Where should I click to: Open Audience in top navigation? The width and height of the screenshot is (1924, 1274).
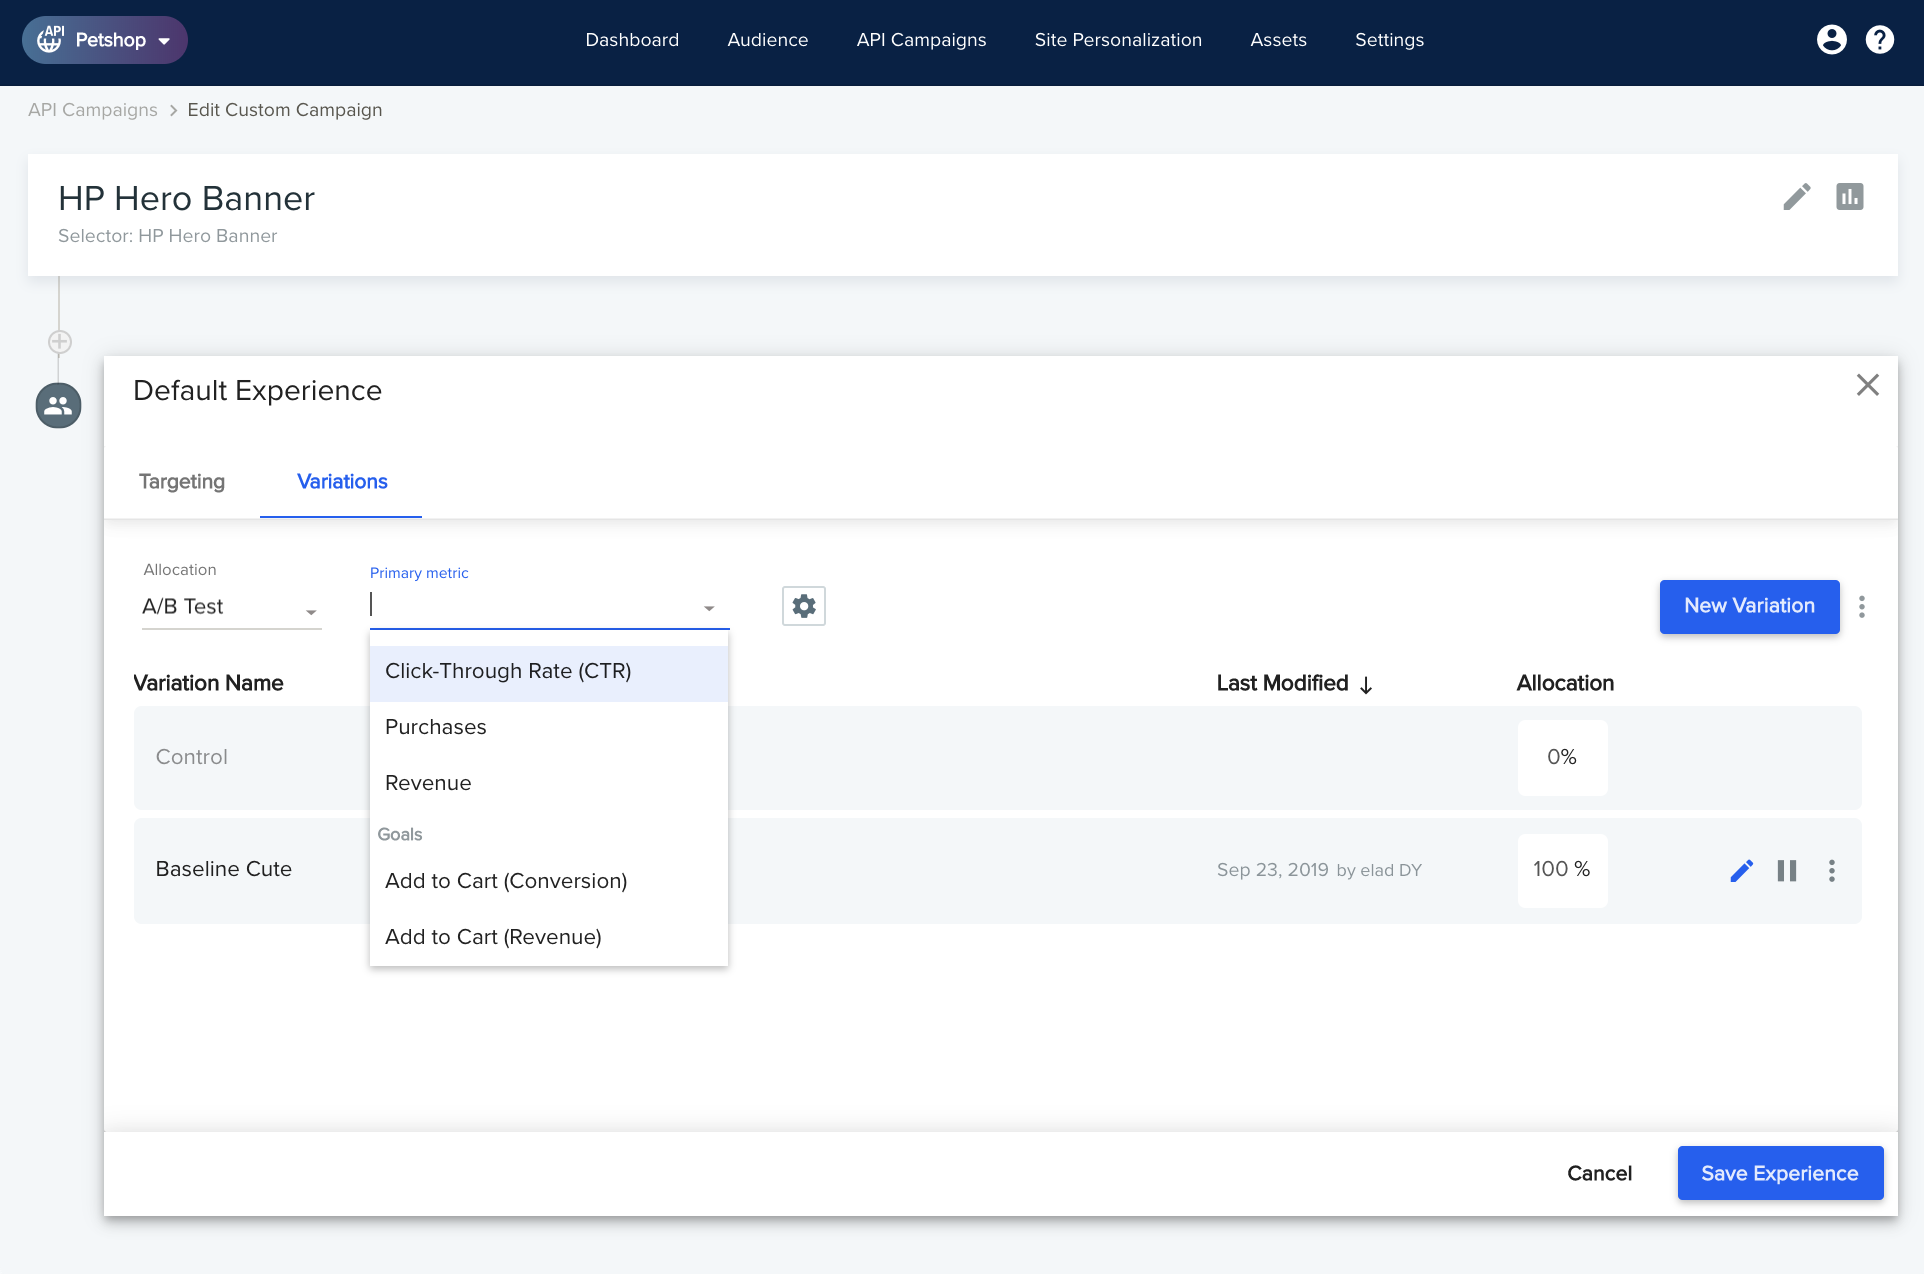tap(768, 40)
